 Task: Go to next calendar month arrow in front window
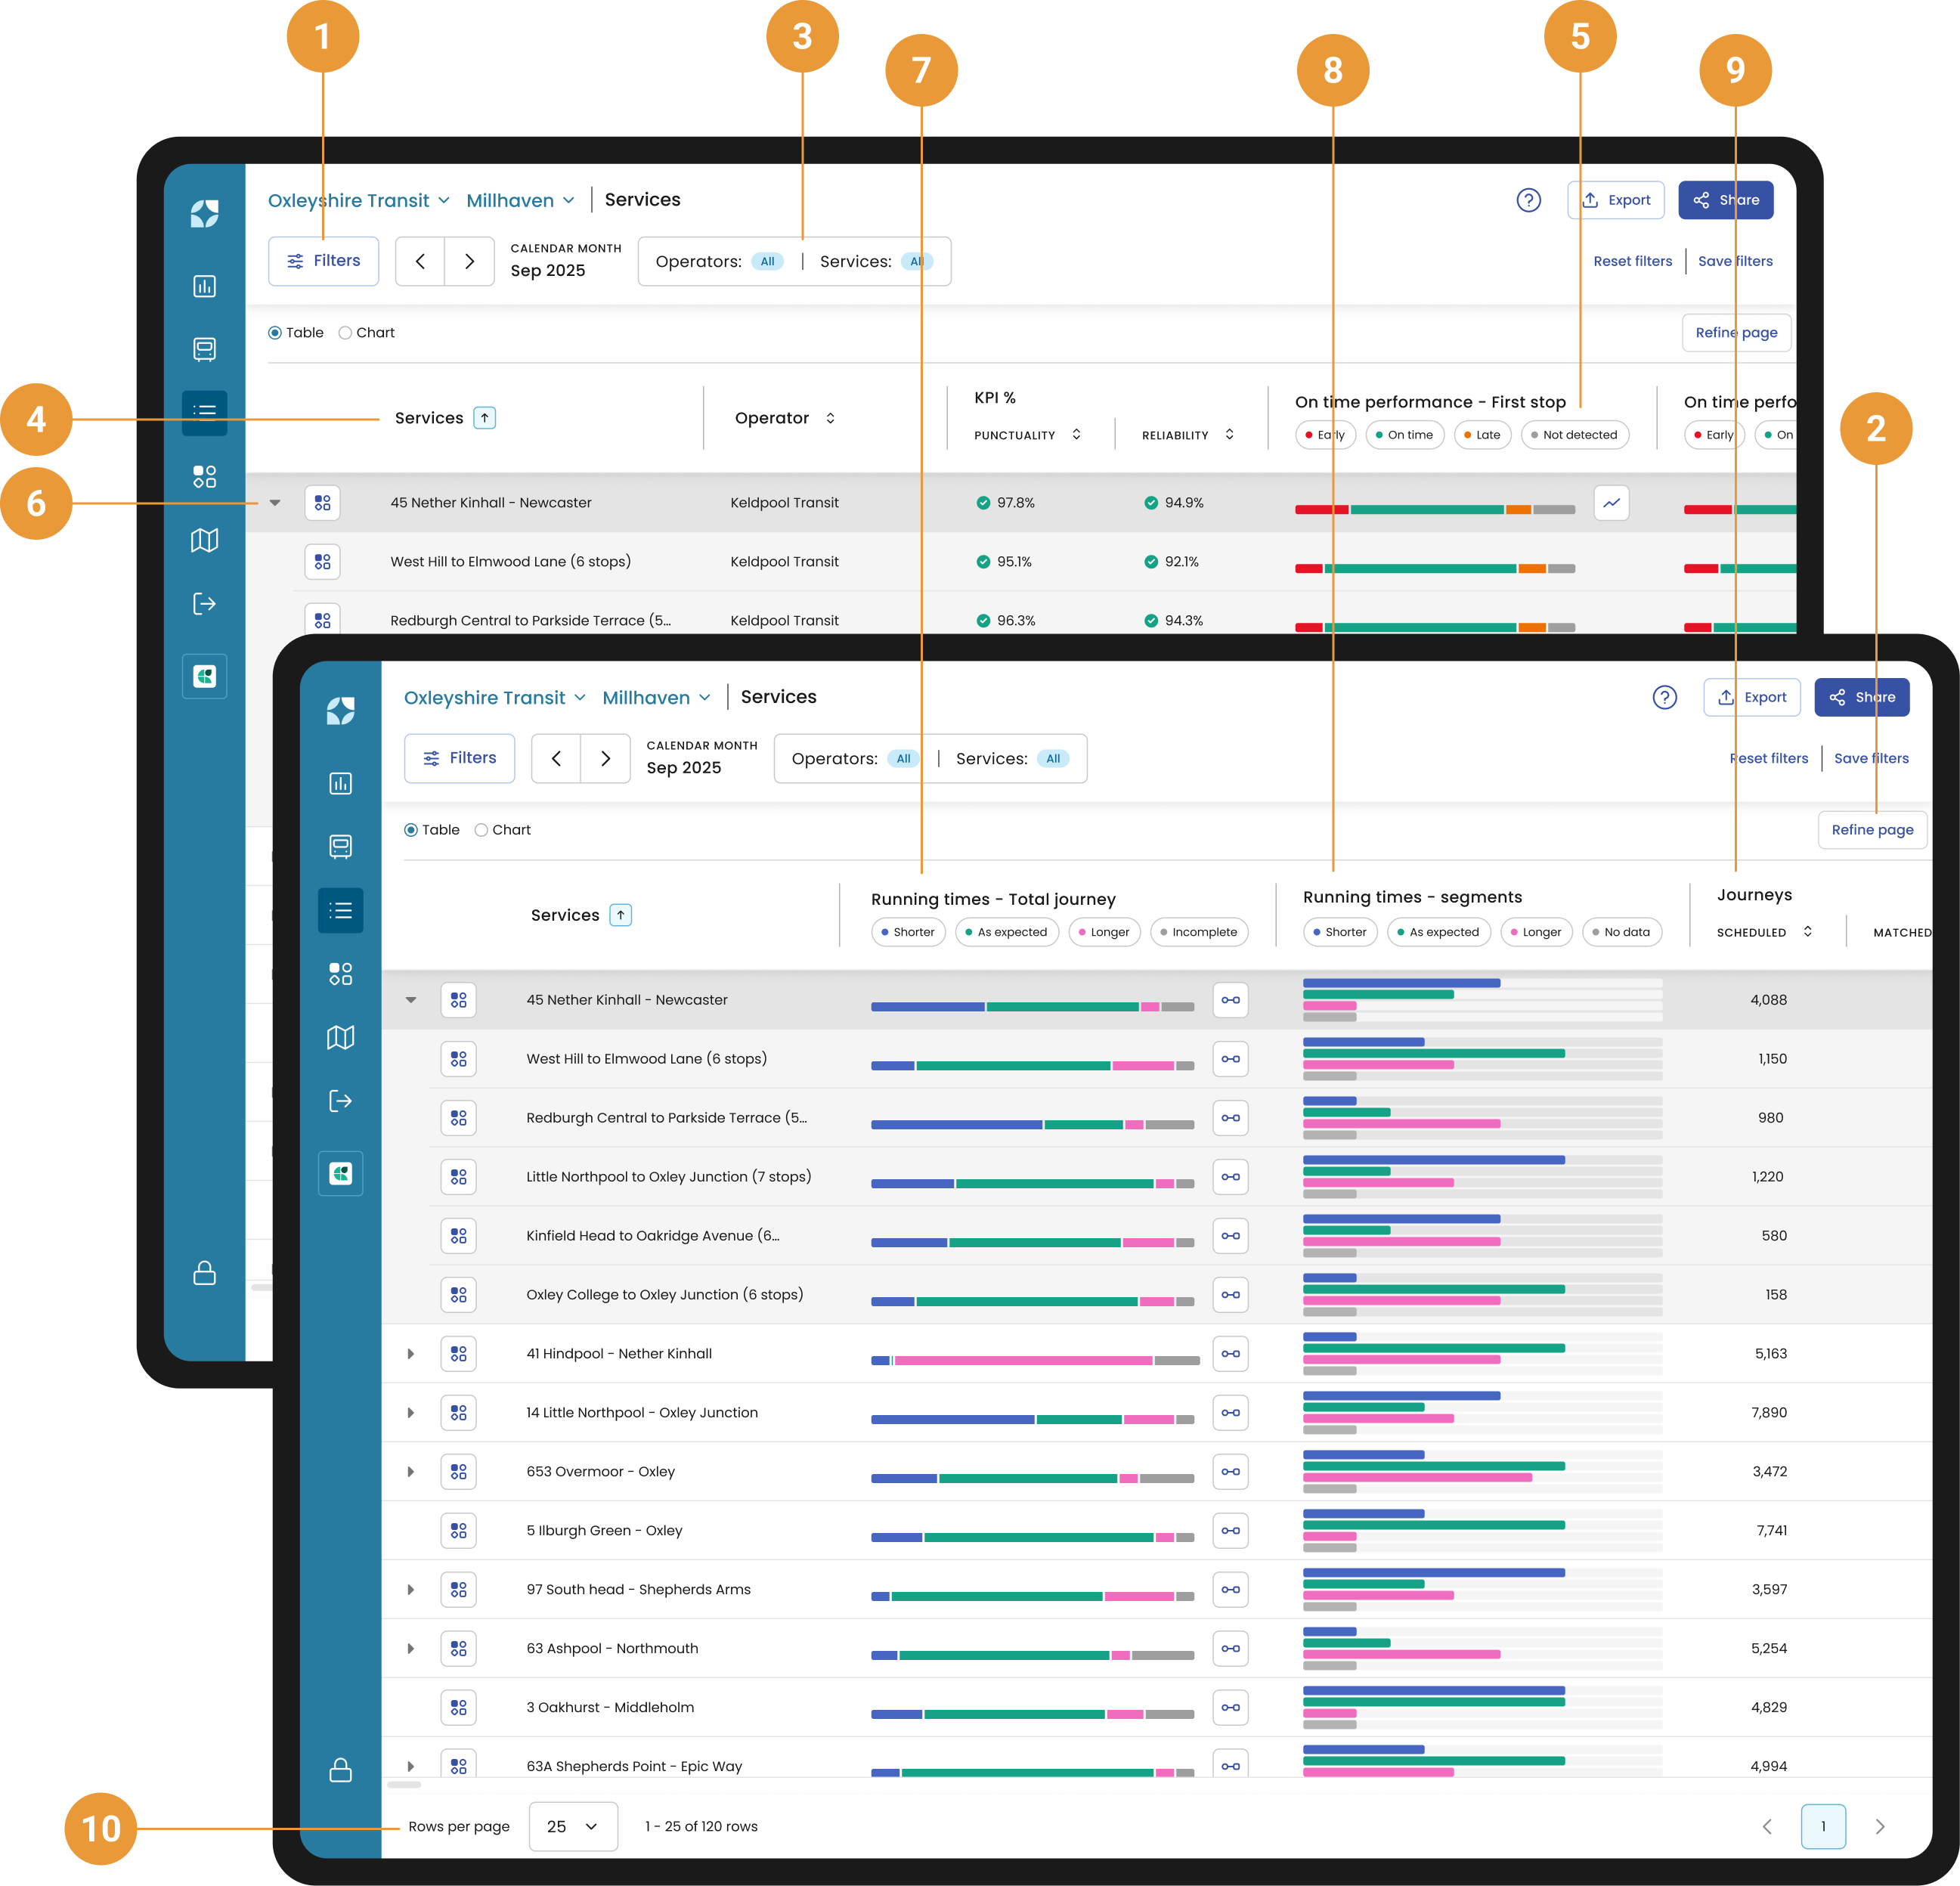605,758
